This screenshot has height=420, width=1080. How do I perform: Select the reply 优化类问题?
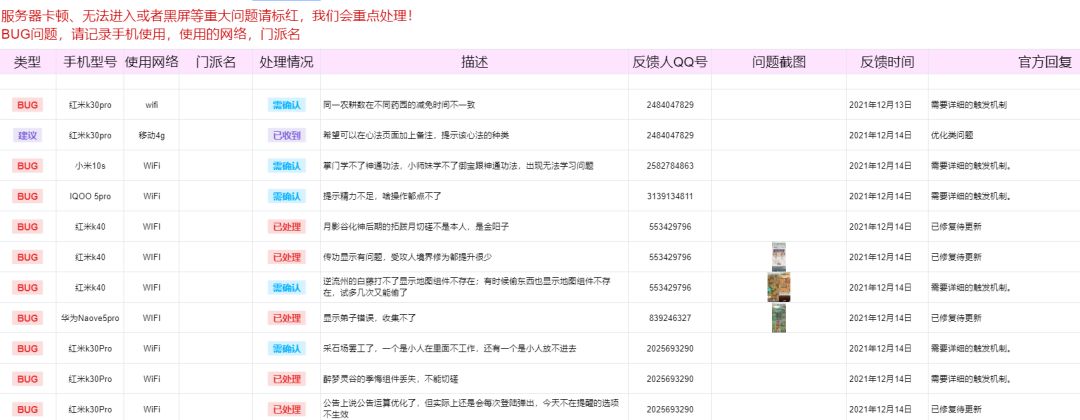coord(952,136)
